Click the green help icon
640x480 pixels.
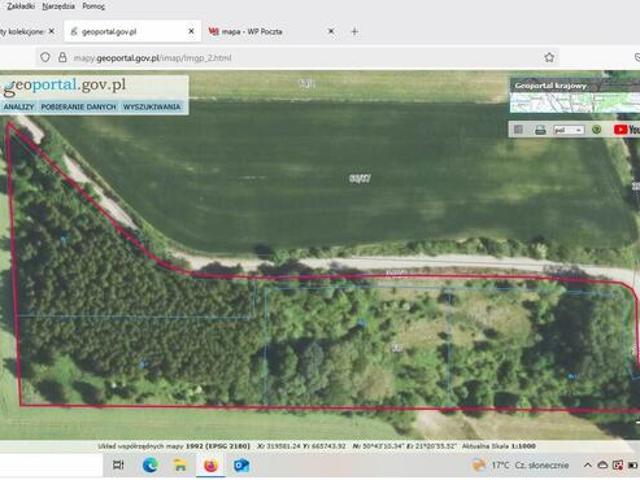[597, 129]
